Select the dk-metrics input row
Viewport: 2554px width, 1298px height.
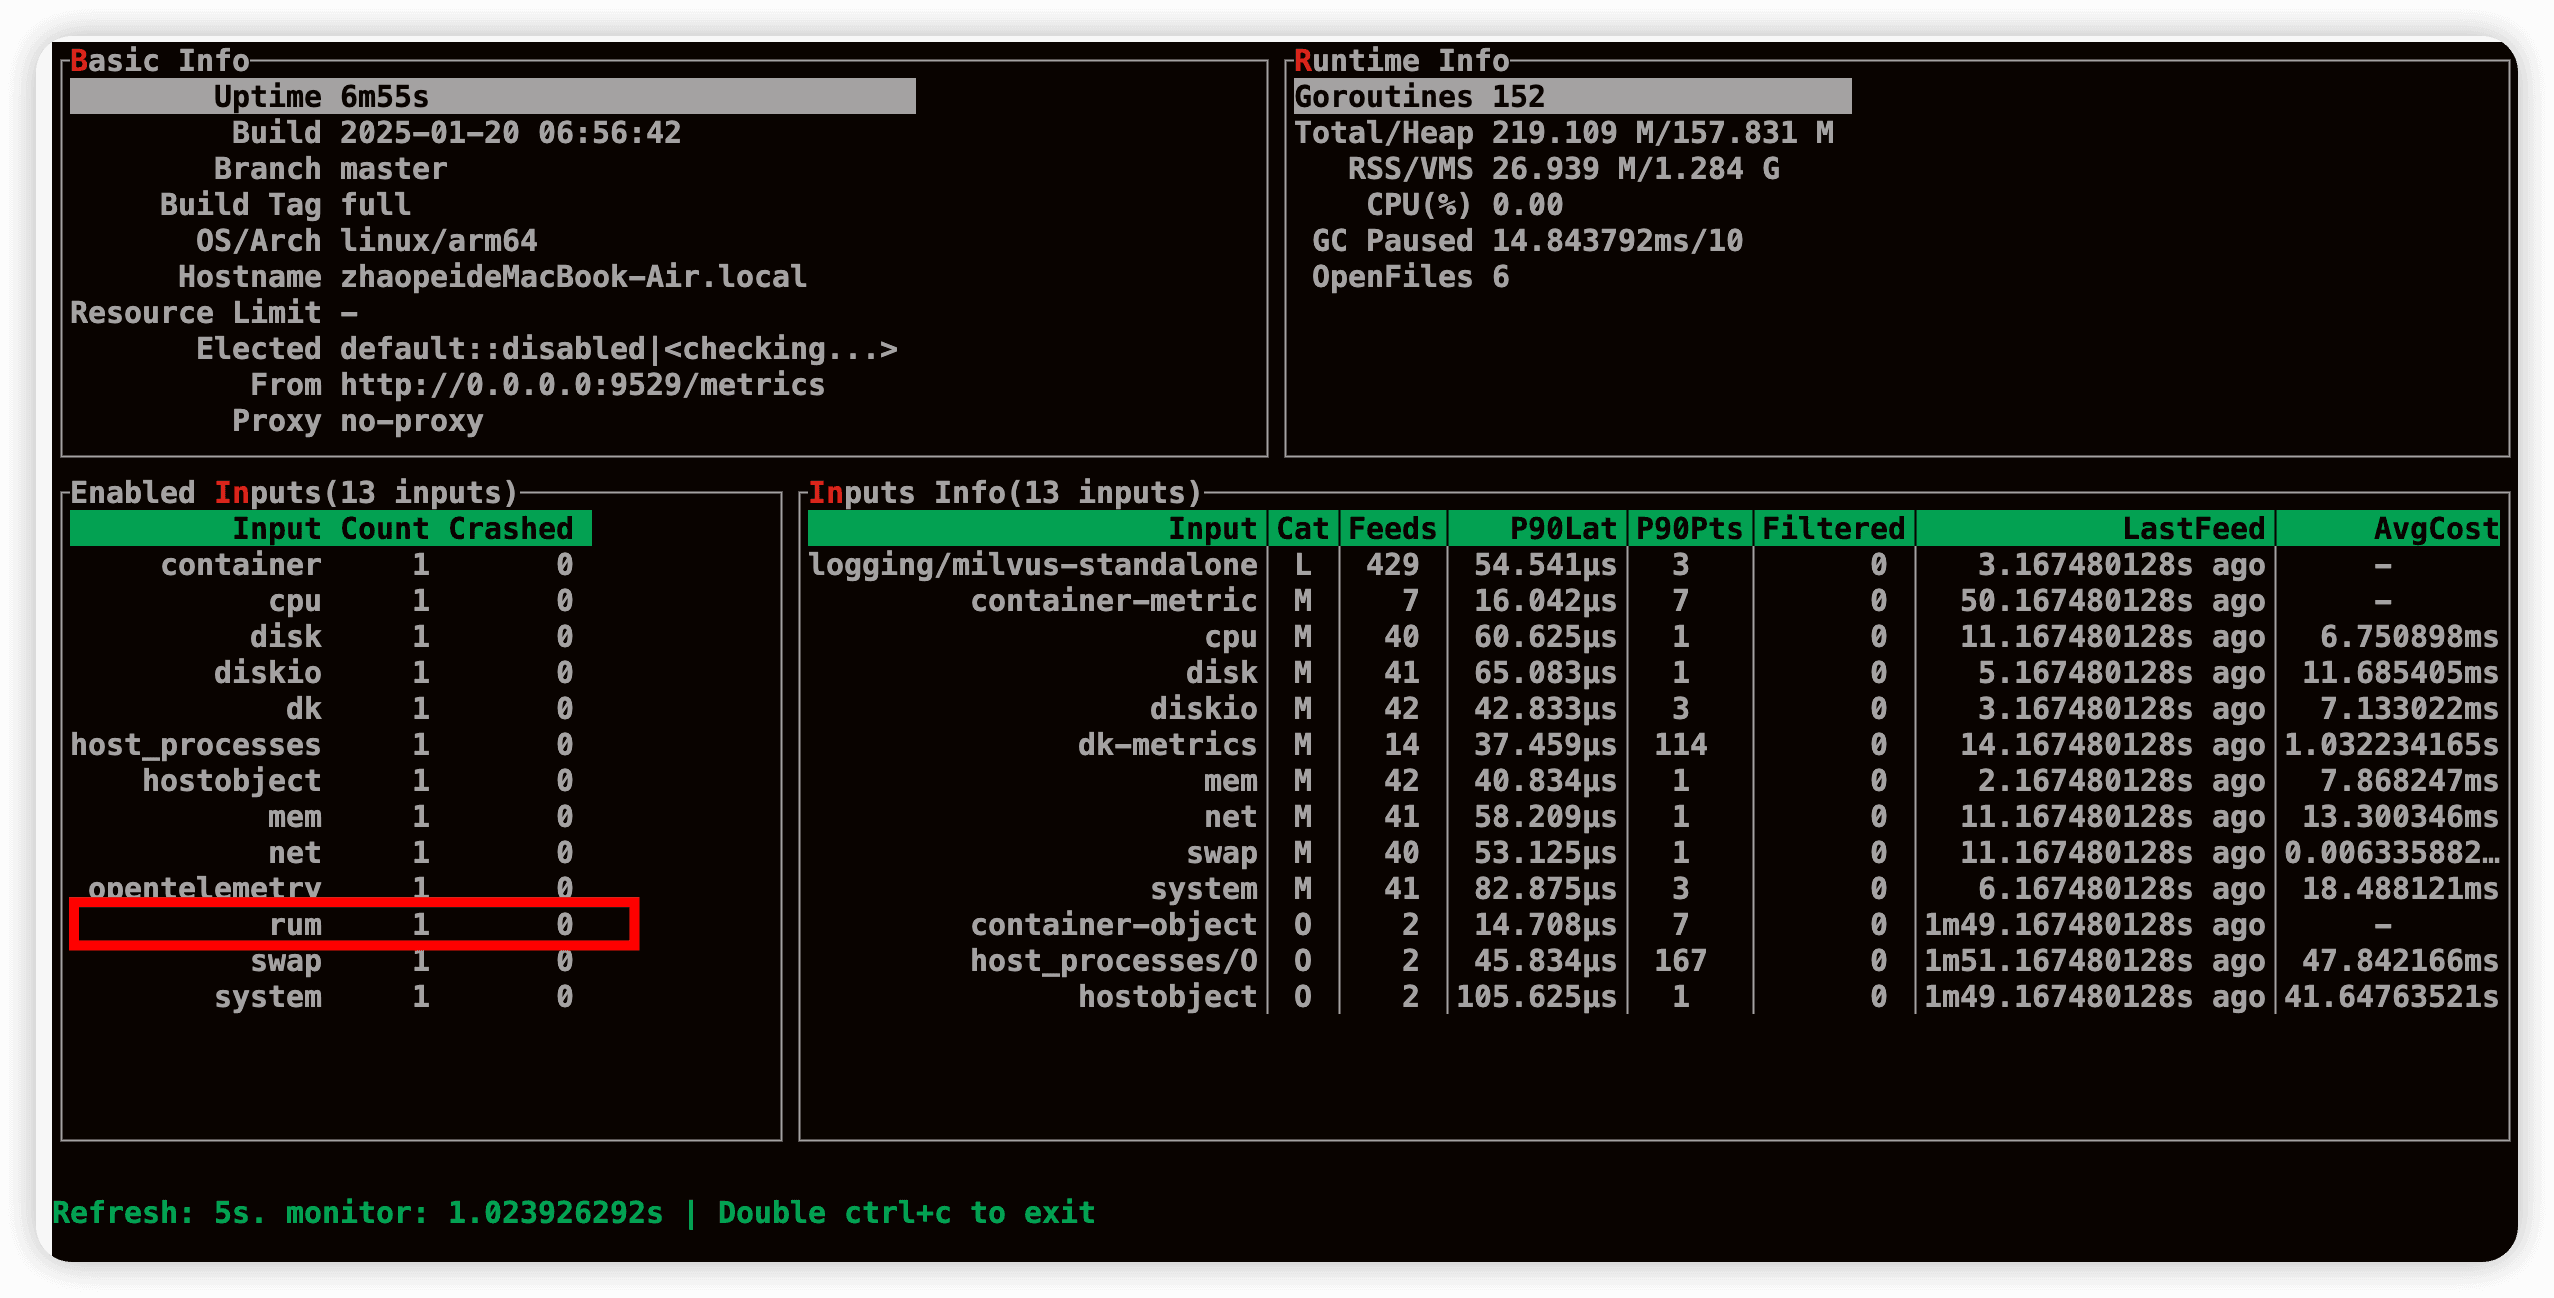tap(1166, 745)
